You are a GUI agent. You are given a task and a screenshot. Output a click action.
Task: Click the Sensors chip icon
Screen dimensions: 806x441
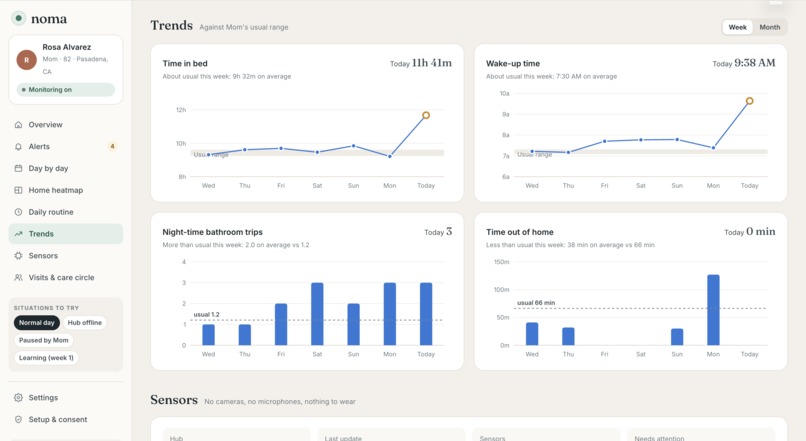click(x=19, y=255)
